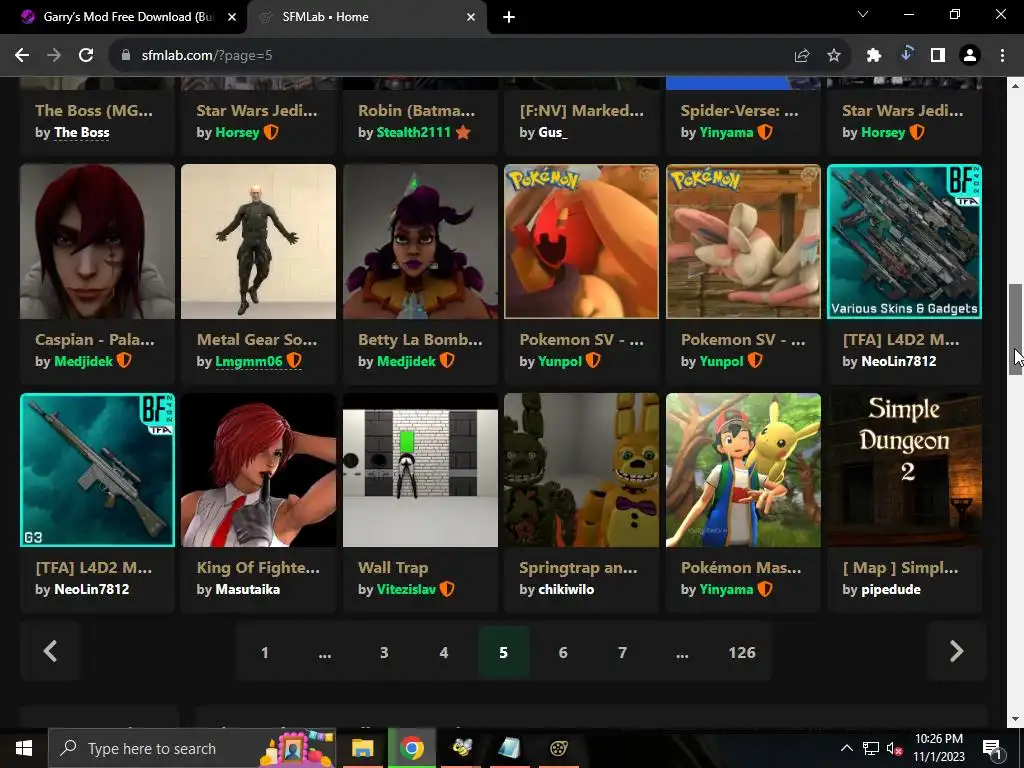The width and height of the screenshot is (1024, 768).
Task: Open author Vitezislav profile
Action: click(406, 589)
